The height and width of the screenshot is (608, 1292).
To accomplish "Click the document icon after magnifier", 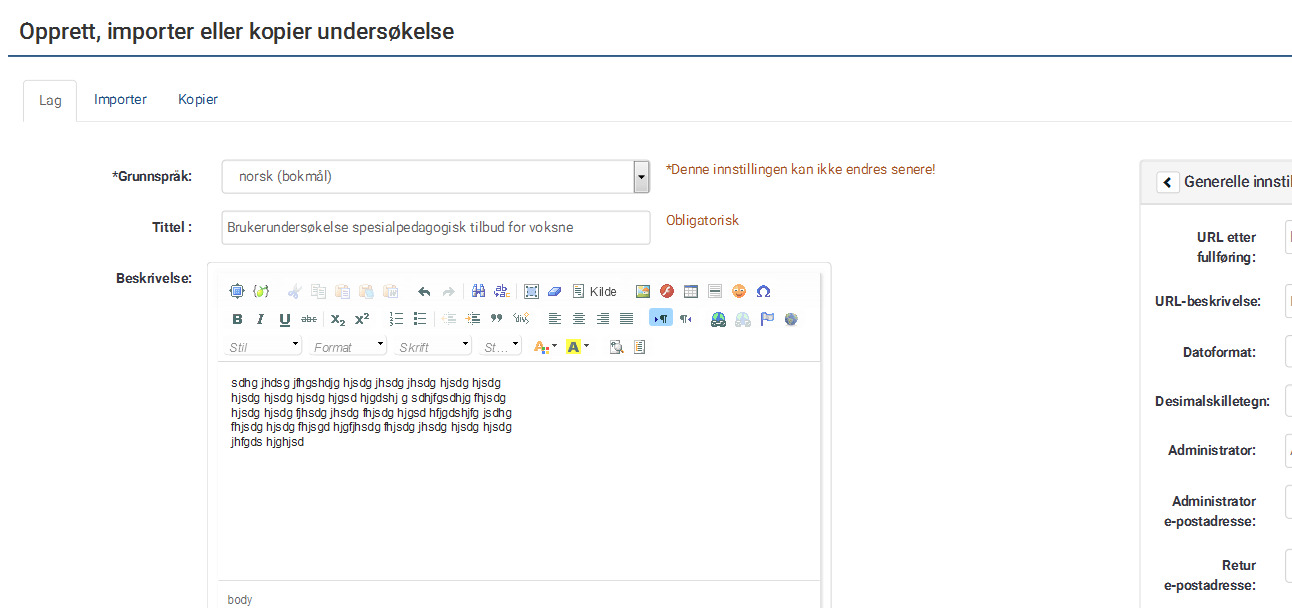I will tap(640, 347).
